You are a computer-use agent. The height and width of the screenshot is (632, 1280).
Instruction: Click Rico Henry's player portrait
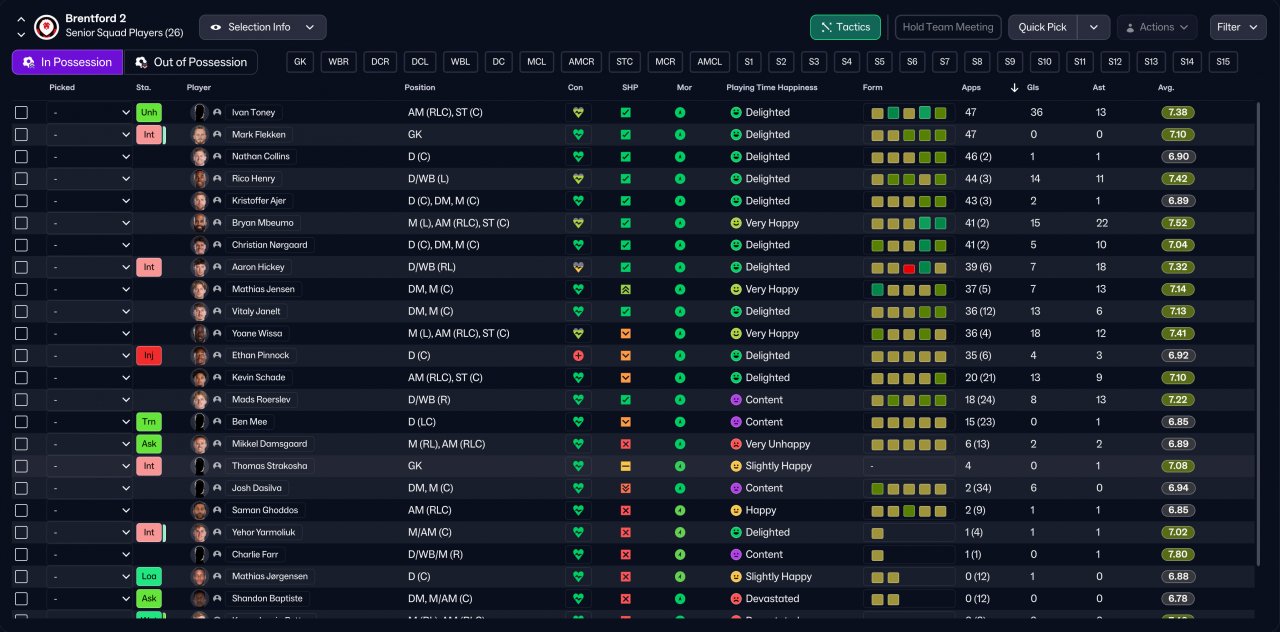[x=200, y=179]
